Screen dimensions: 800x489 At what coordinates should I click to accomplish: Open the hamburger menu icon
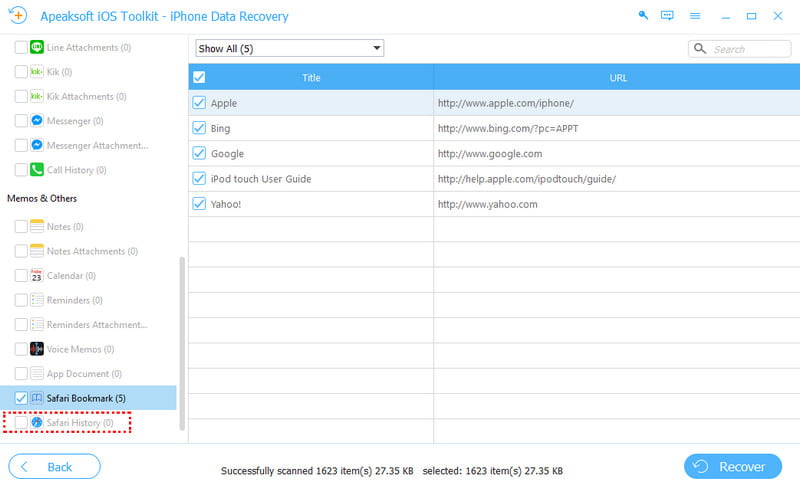[x=695, y=16]
